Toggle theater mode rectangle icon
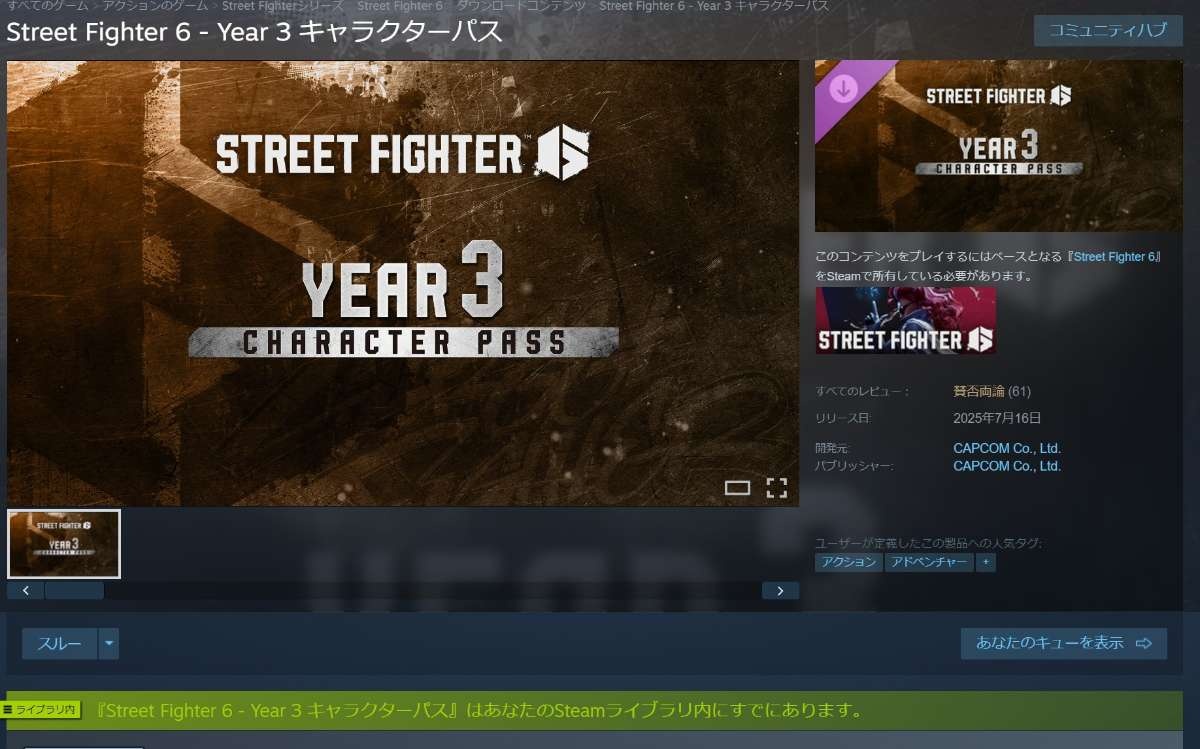Screen dimensions: 1200x749 coord(737,488)
